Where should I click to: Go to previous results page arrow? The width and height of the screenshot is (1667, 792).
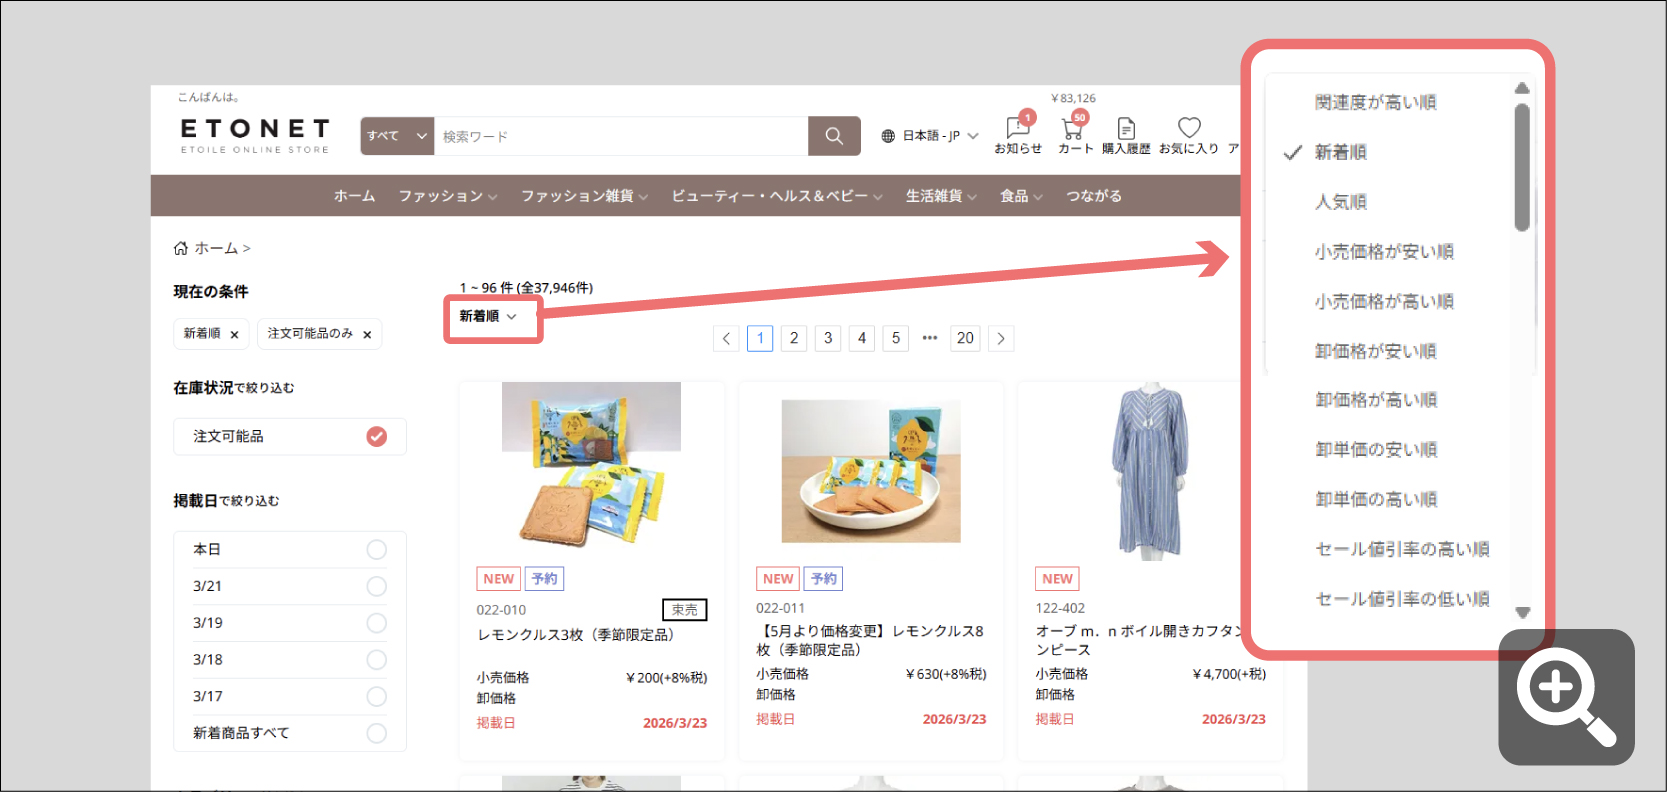727,338
